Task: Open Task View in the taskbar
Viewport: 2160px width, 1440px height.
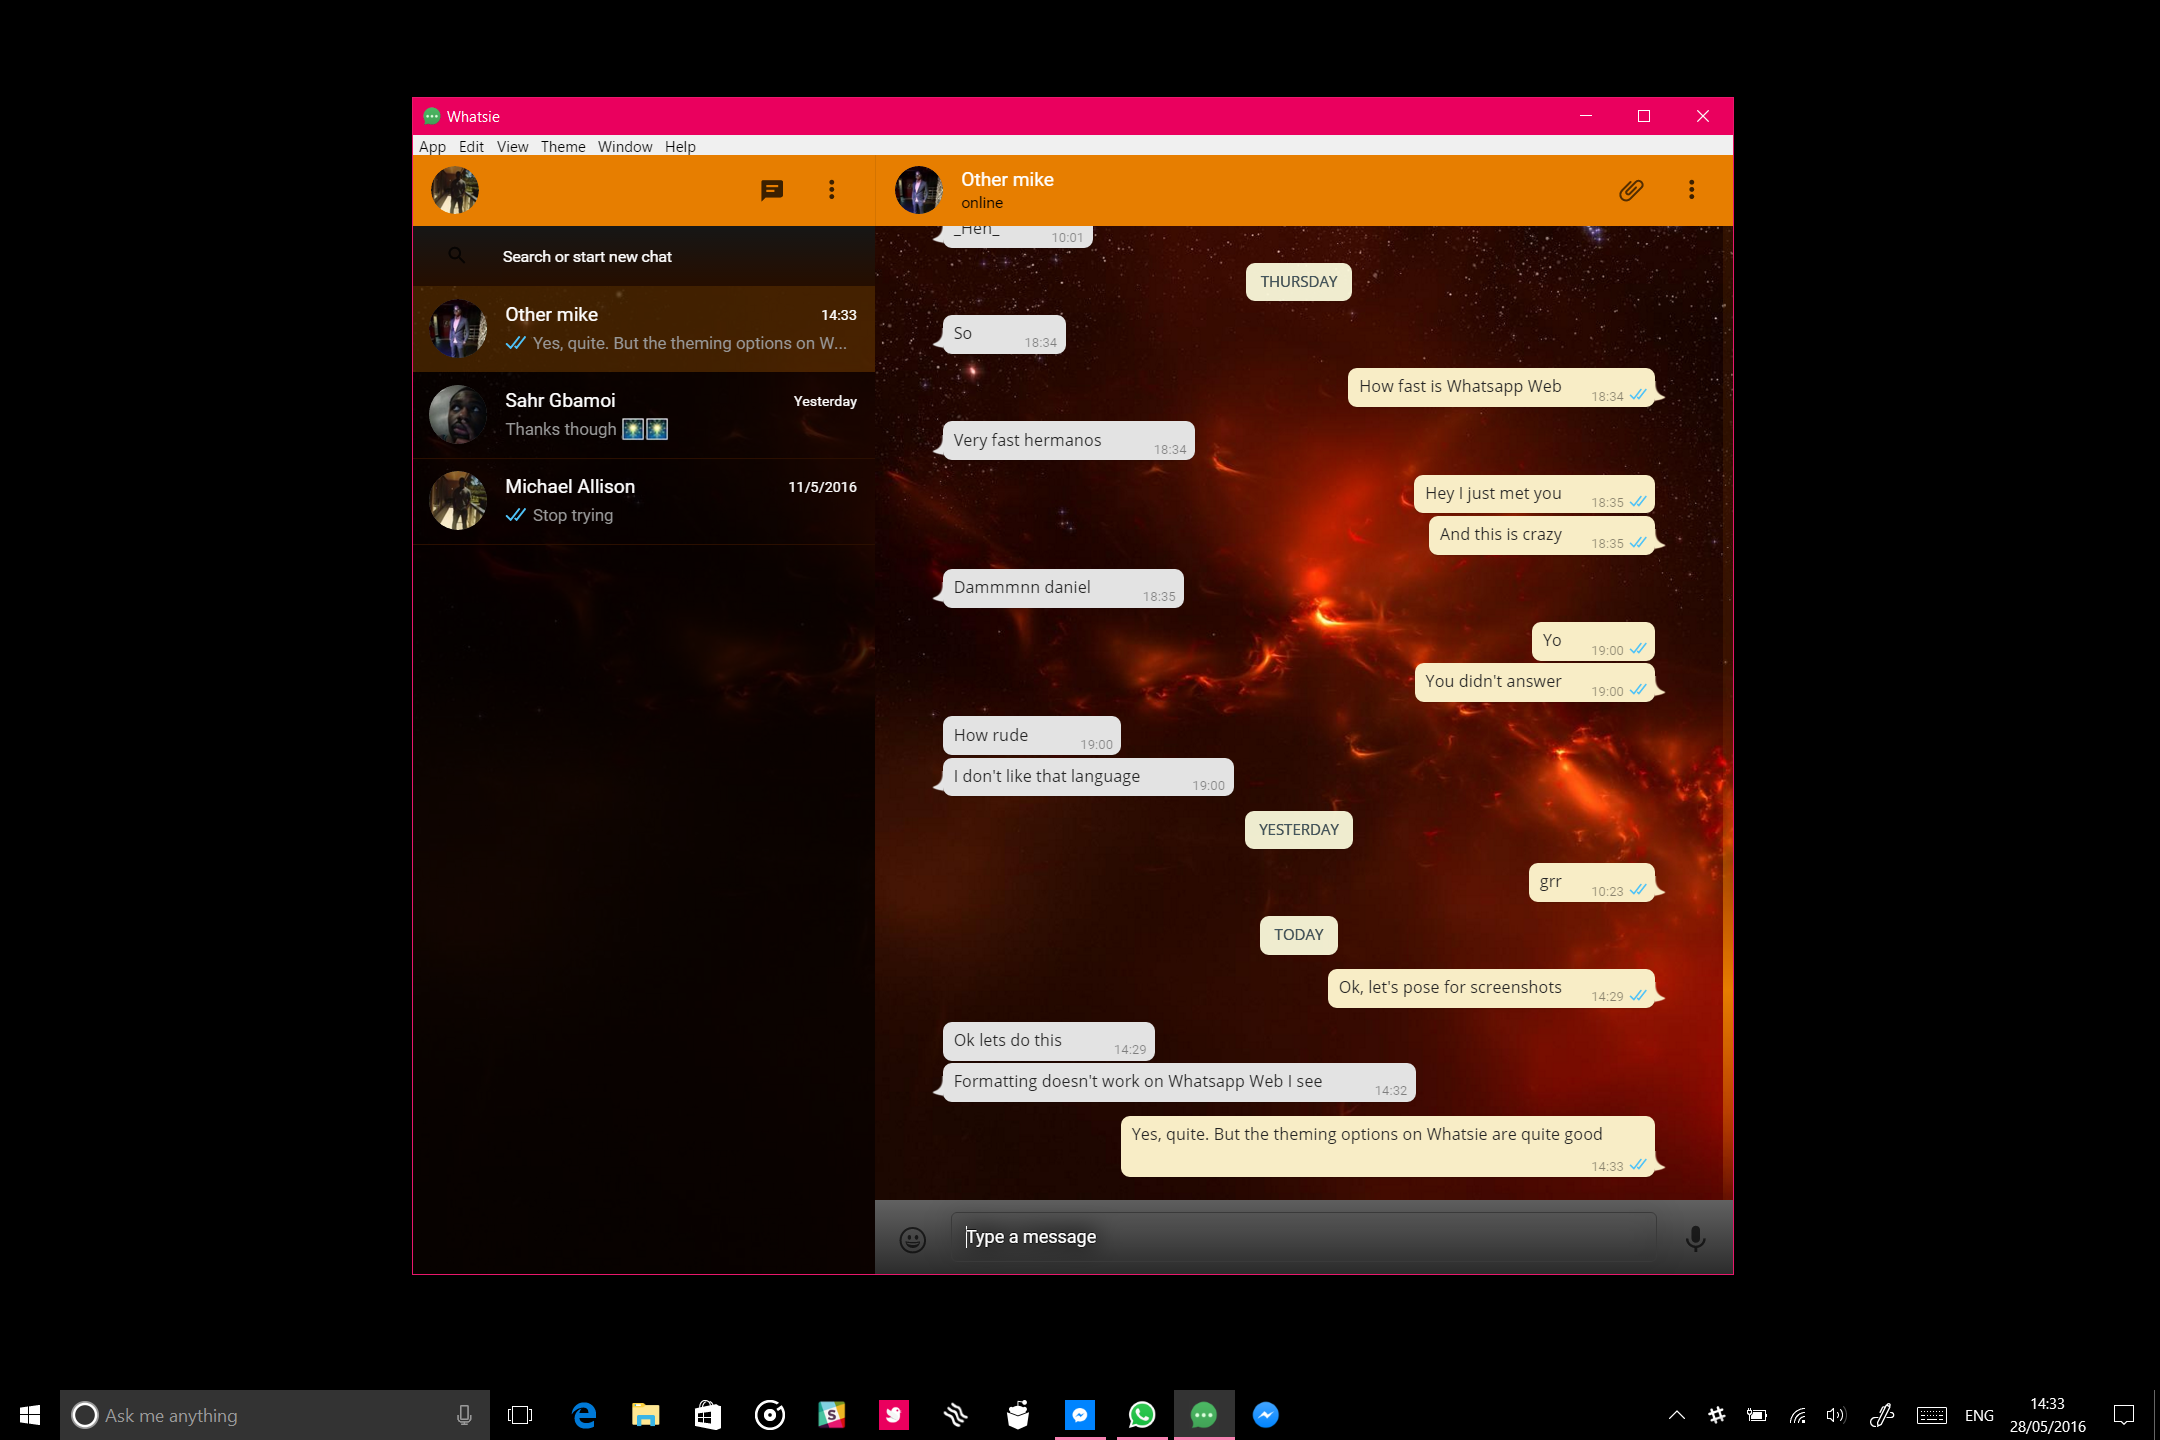Action: pyautogui.click(x=520, y=1415)
